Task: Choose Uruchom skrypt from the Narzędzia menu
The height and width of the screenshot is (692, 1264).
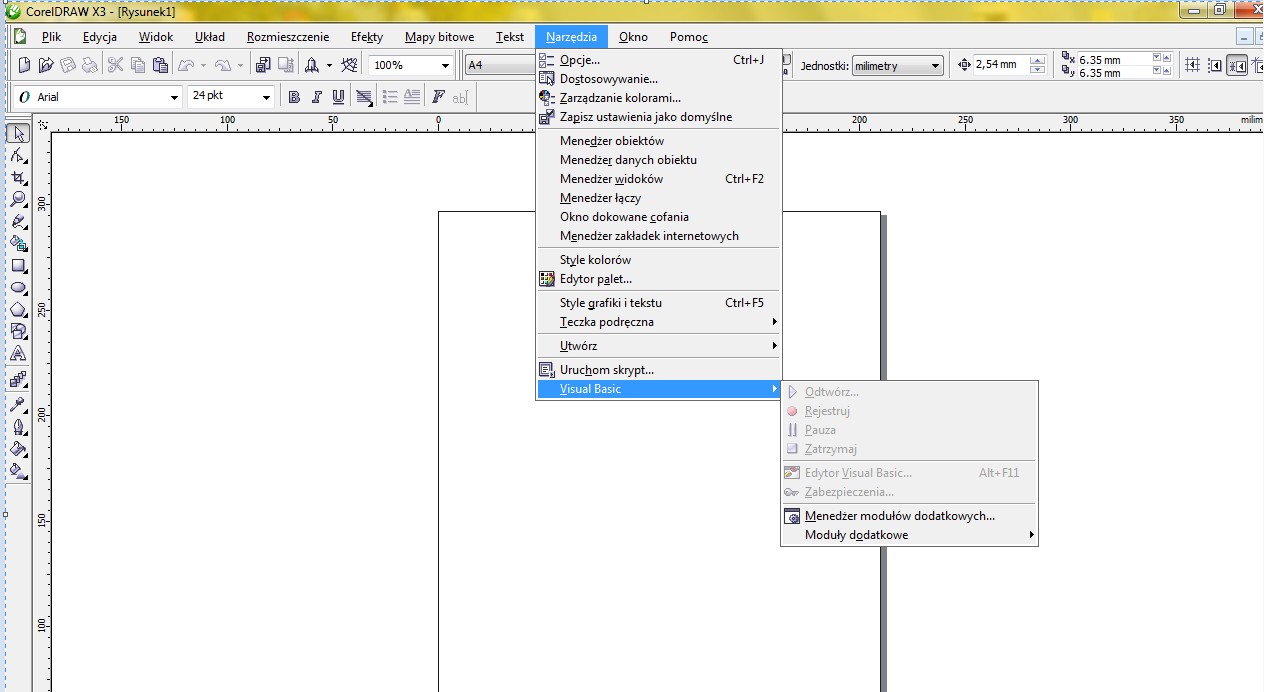Action: click(606, 370)
